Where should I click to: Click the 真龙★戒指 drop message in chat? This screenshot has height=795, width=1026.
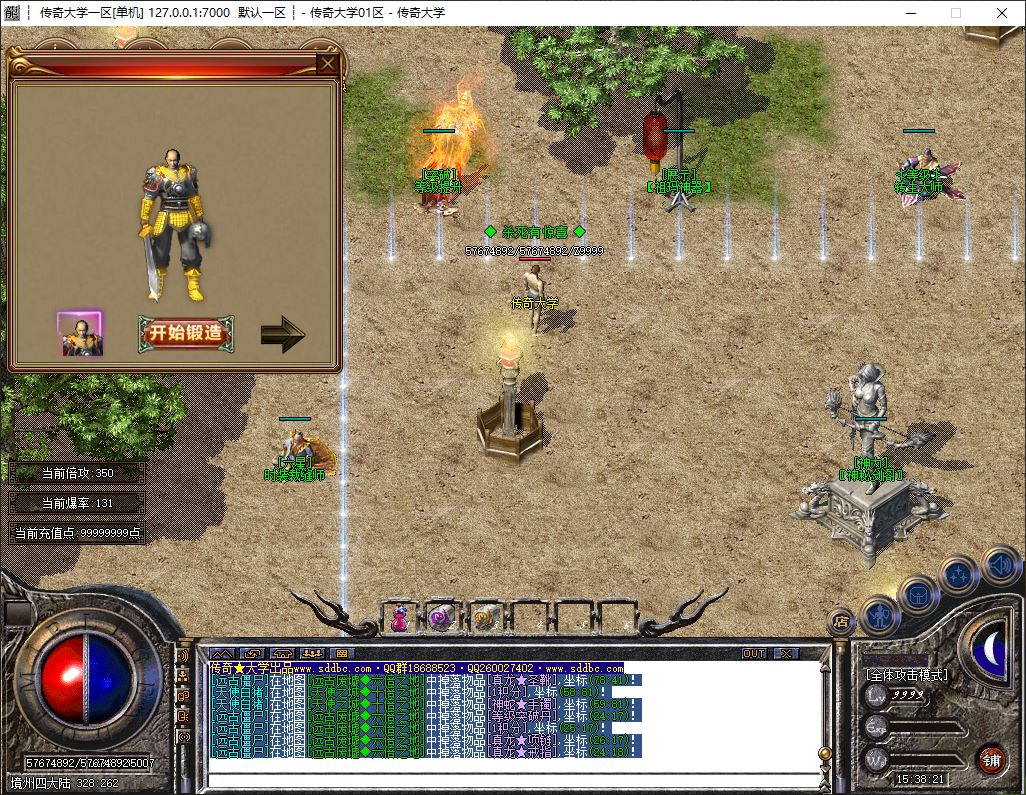coord(425,752)
